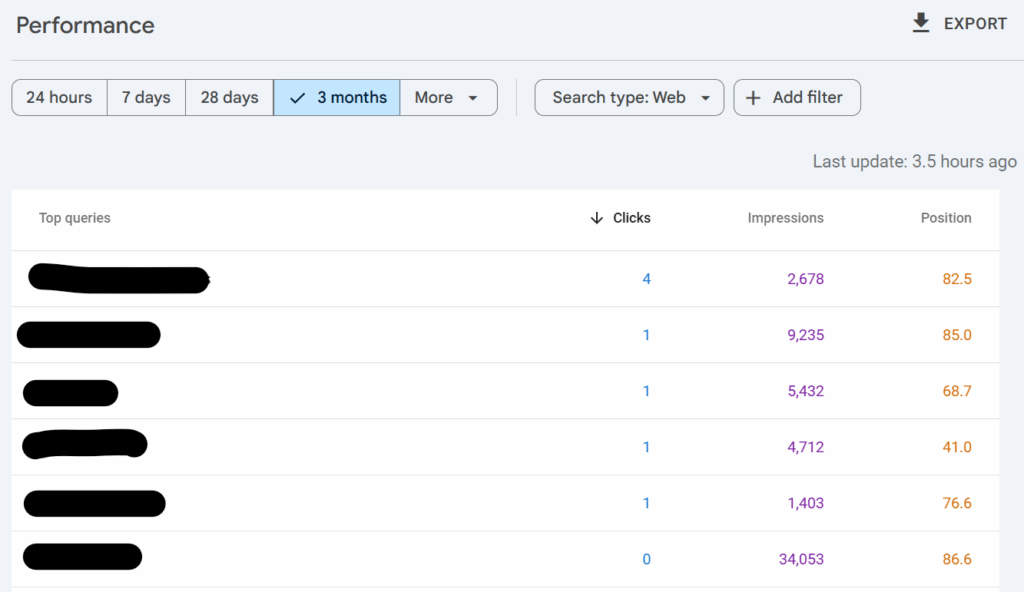The image size is (1024, 592).
Task: Sort by the Position column header
Action: click(946, 218)
